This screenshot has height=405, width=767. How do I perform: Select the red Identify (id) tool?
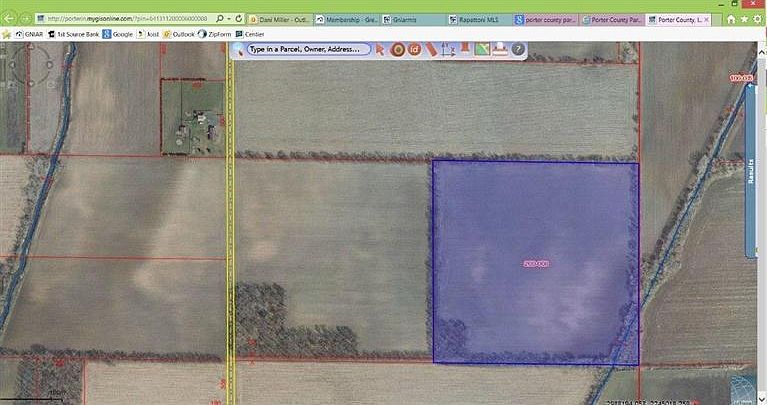coord(414,49)
